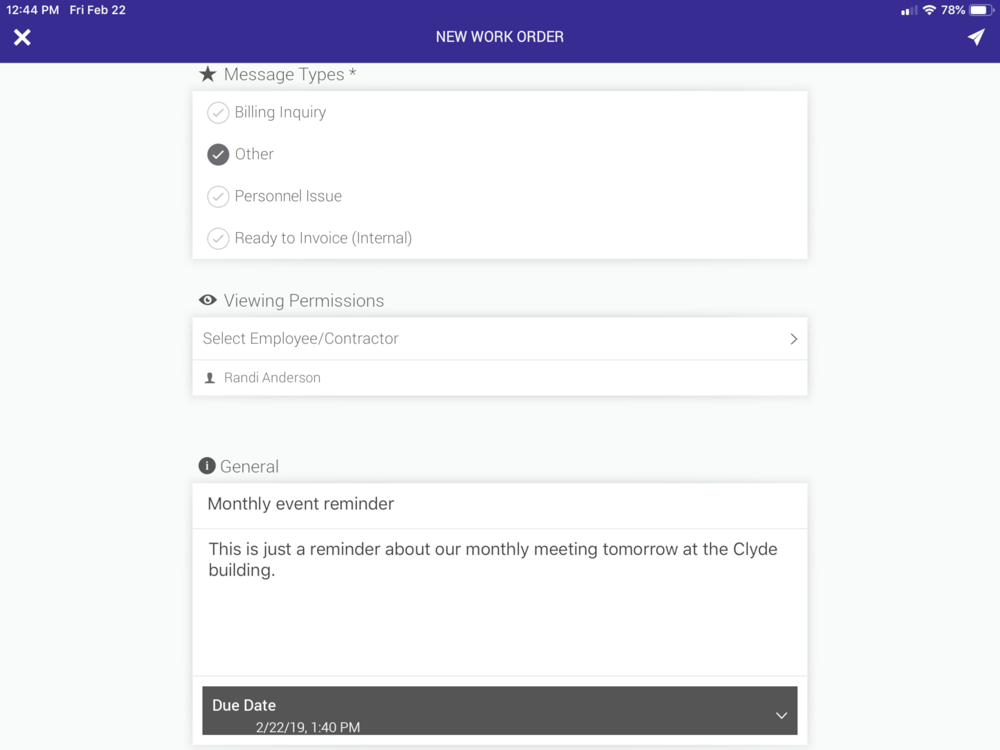Tap the Due Date 2/22/19 value
Image resolution: width=1000 pixels, height=750 pixels.
pos(307,727)
